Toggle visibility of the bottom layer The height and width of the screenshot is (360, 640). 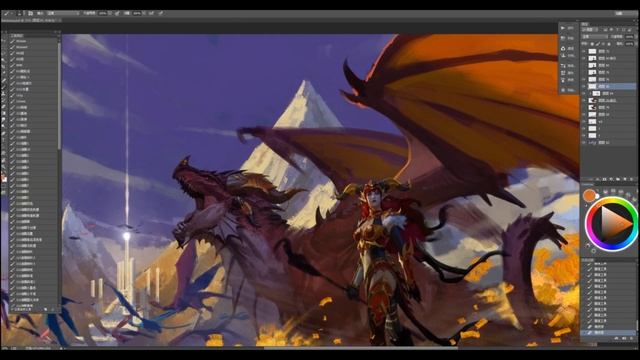(x=584, y=142)
